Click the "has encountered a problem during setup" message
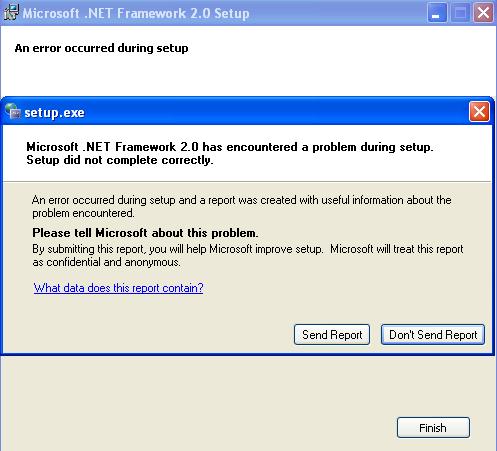This screenshot has height=451, width=497. 318,147
